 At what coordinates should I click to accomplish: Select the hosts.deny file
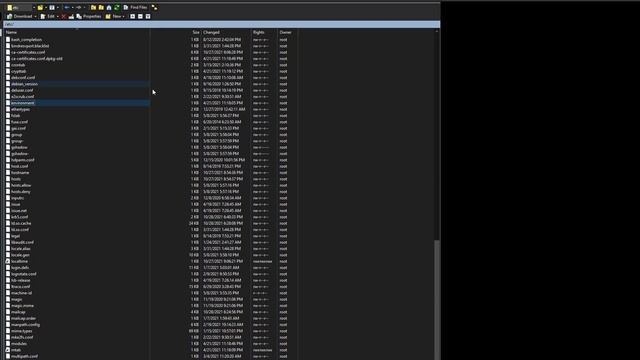click(x=20, y=191)
